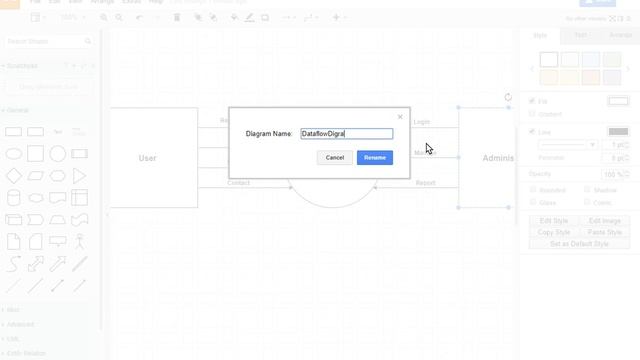Select the hexagon shape in the General palette
The width and height of the screenshot is (640, 360).
click(x=58, y=176)
